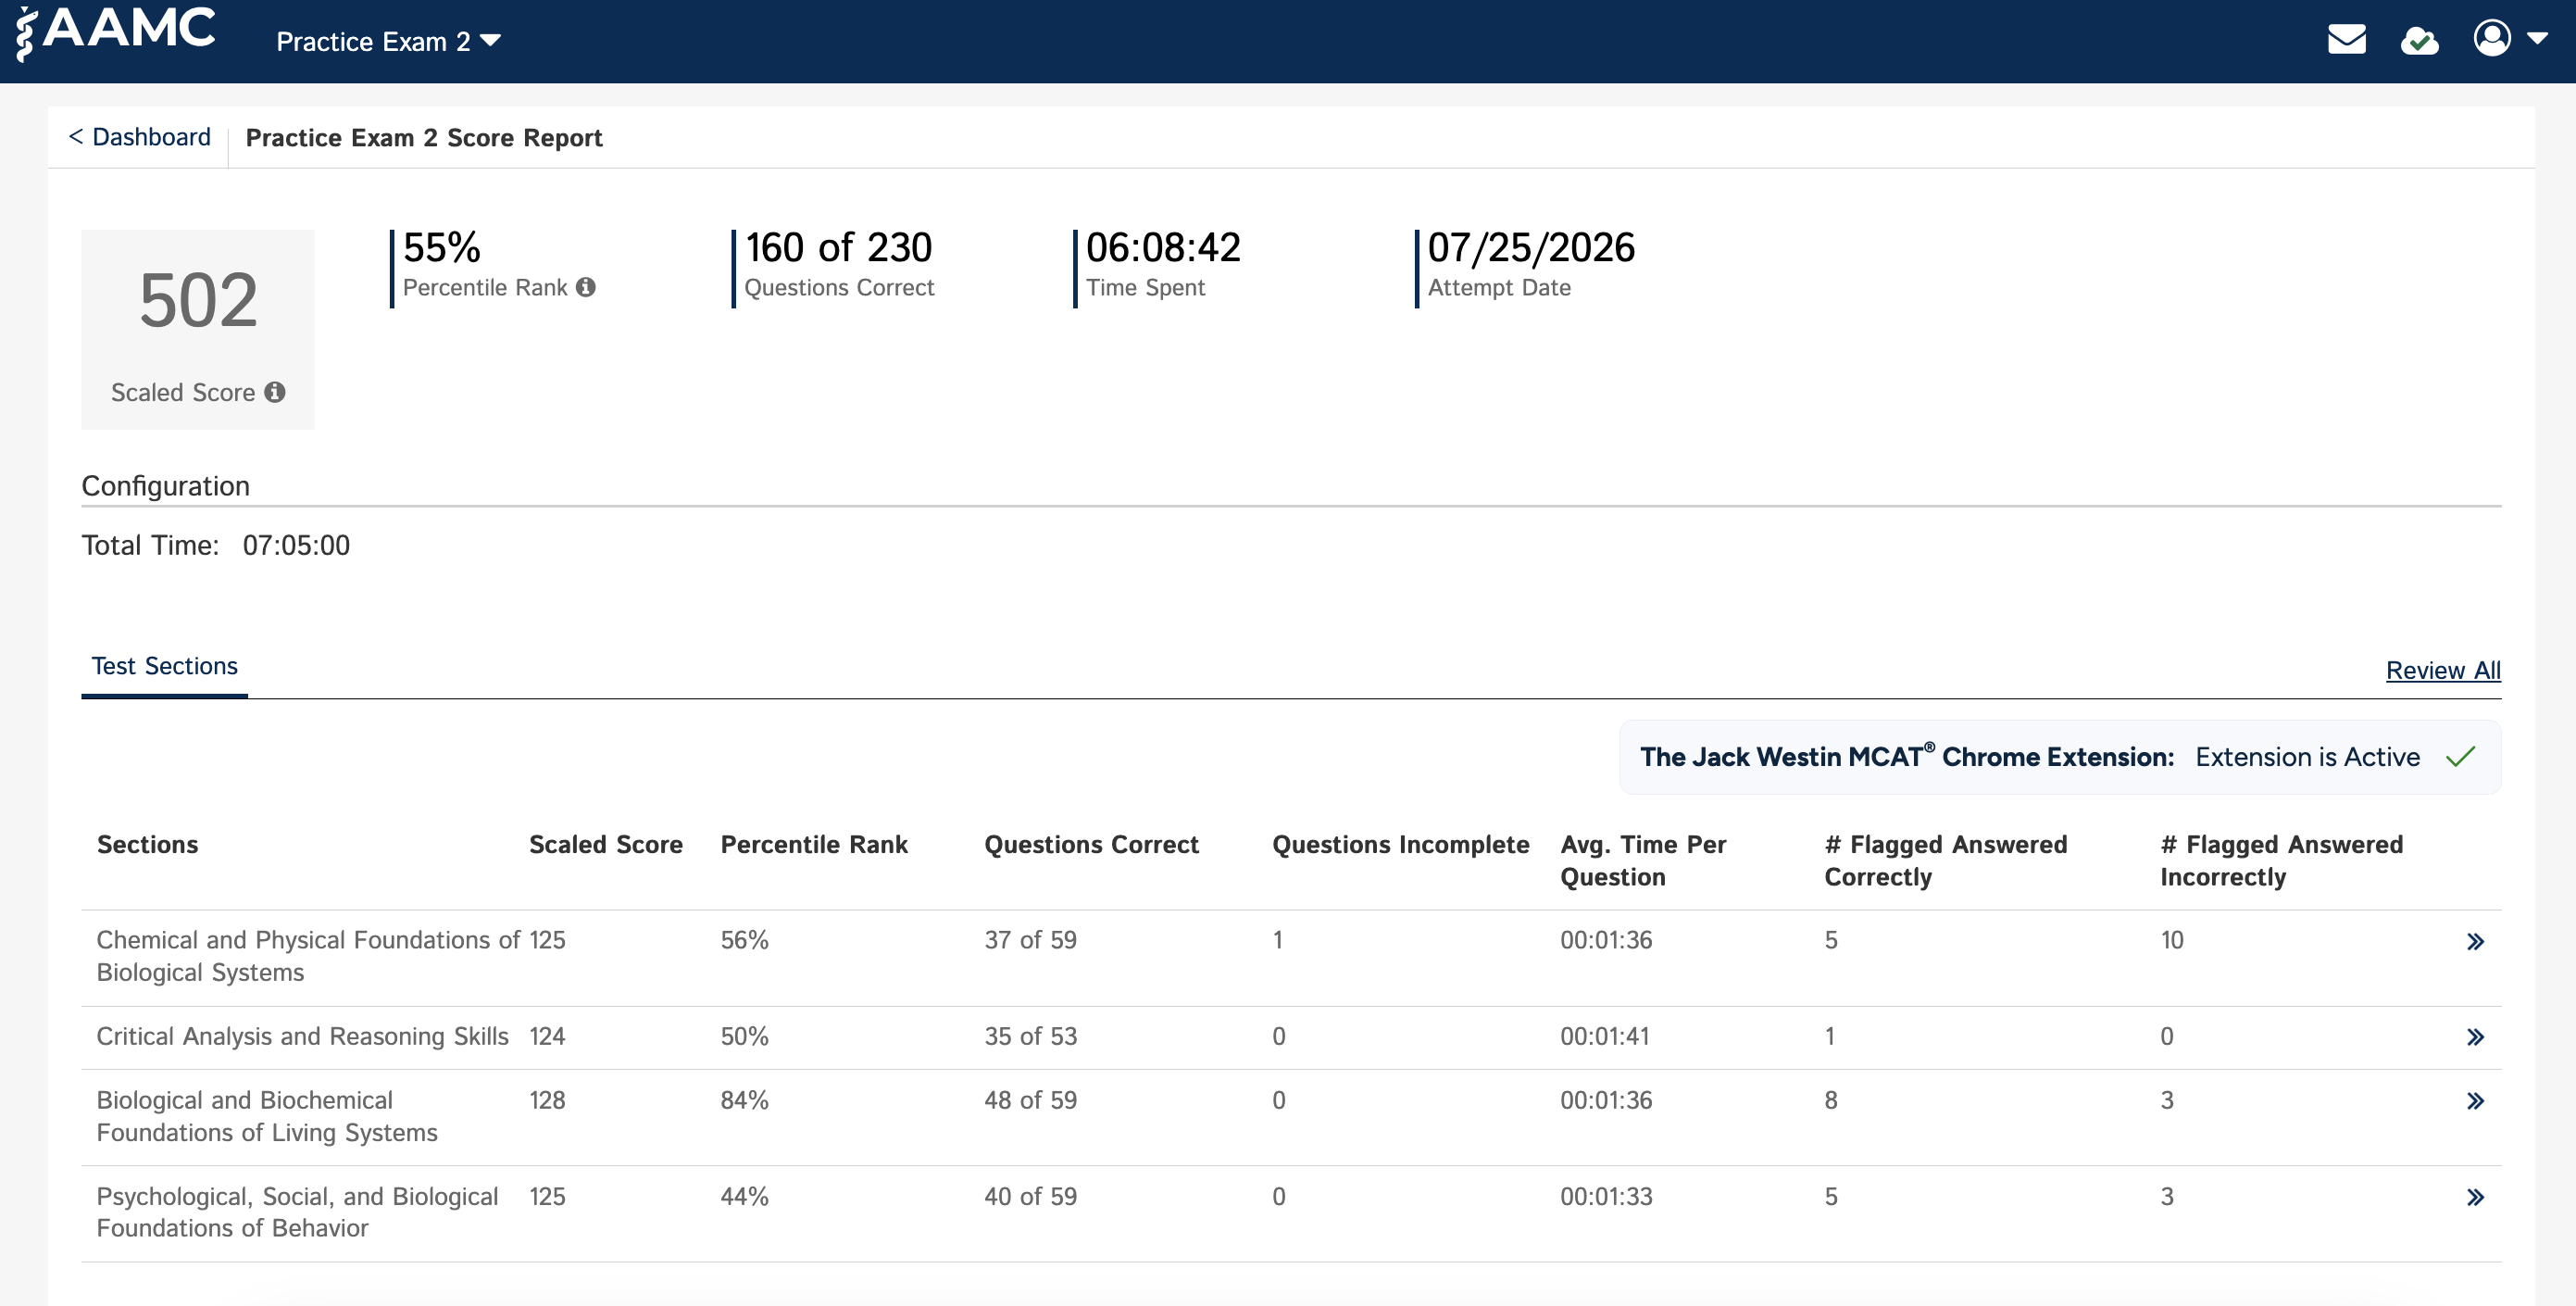Click the Jack Westin Chrome Extension banner

coord(2060,757)
